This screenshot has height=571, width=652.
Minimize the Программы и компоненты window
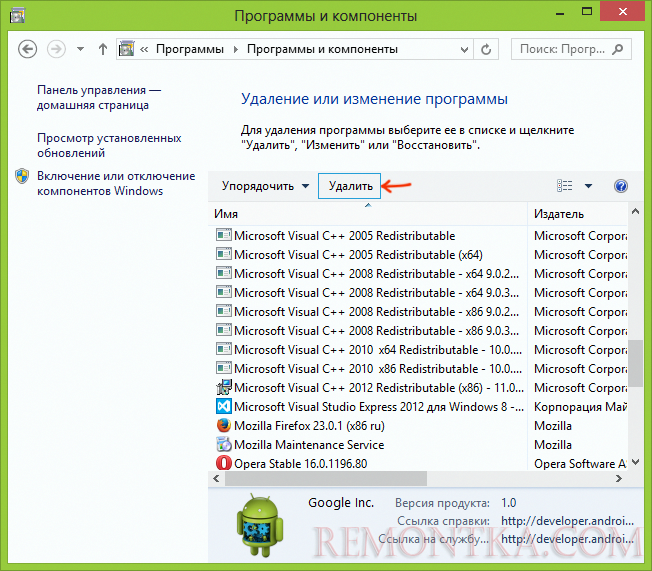560,12
